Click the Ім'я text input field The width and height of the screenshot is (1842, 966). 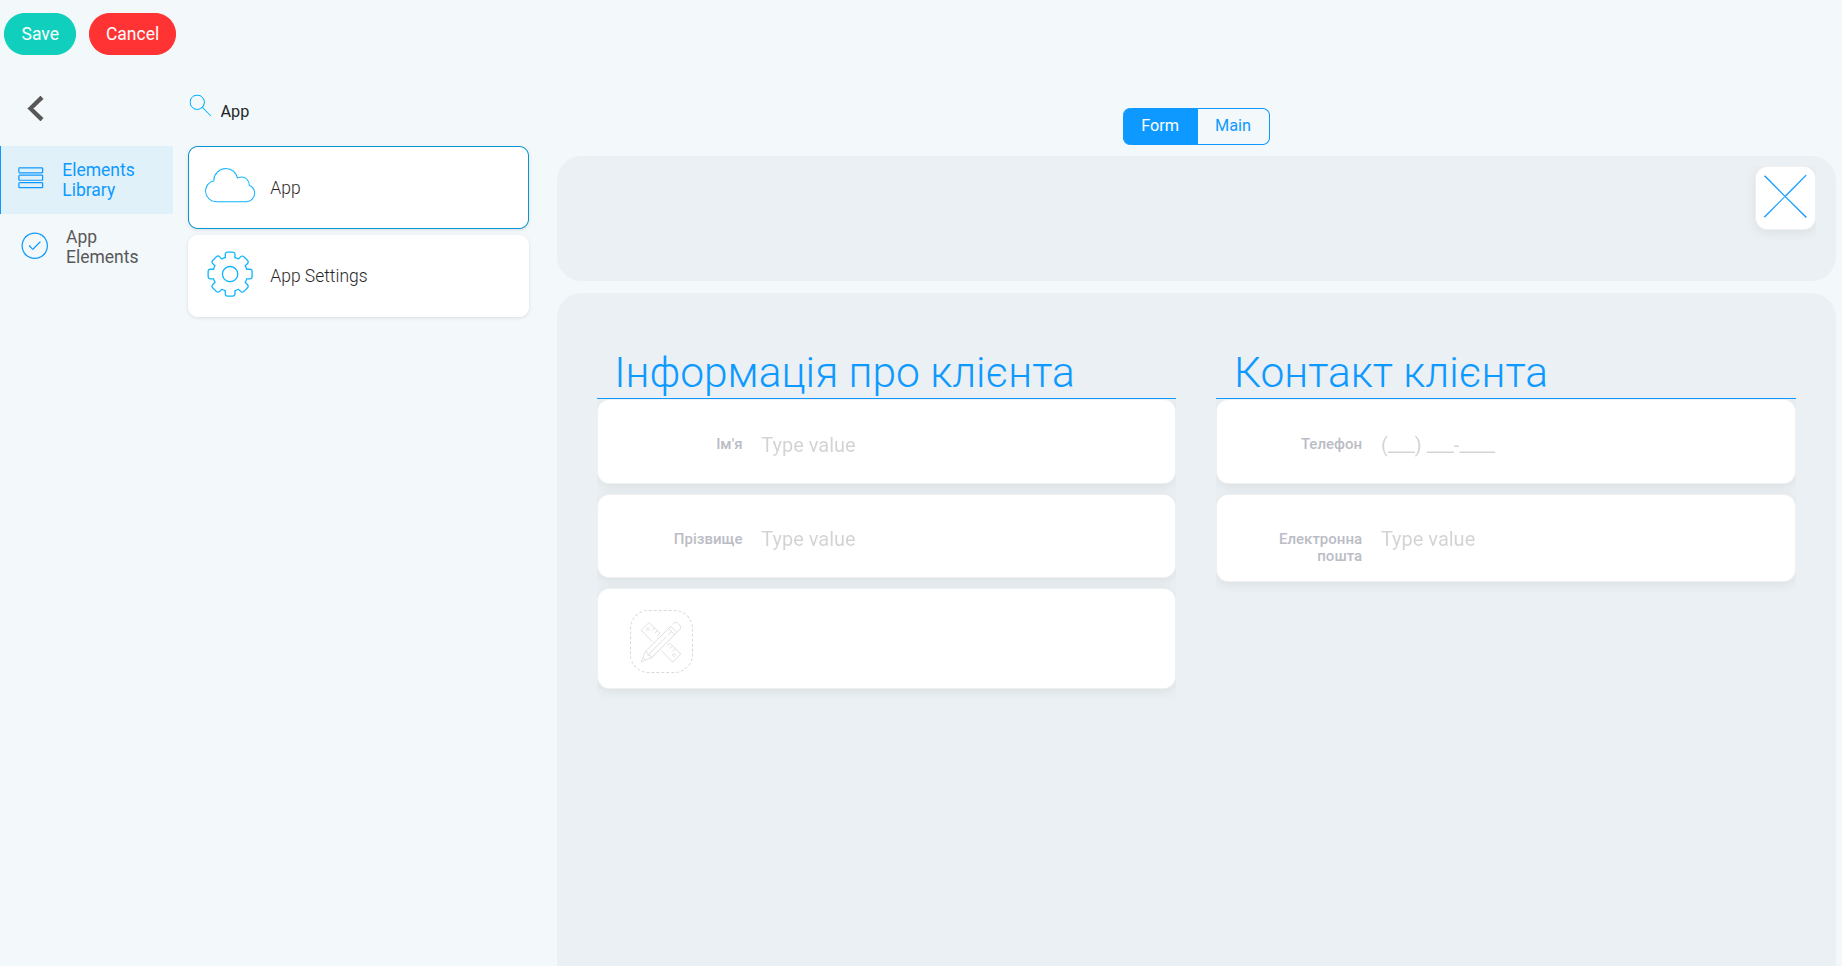[962, 445]
